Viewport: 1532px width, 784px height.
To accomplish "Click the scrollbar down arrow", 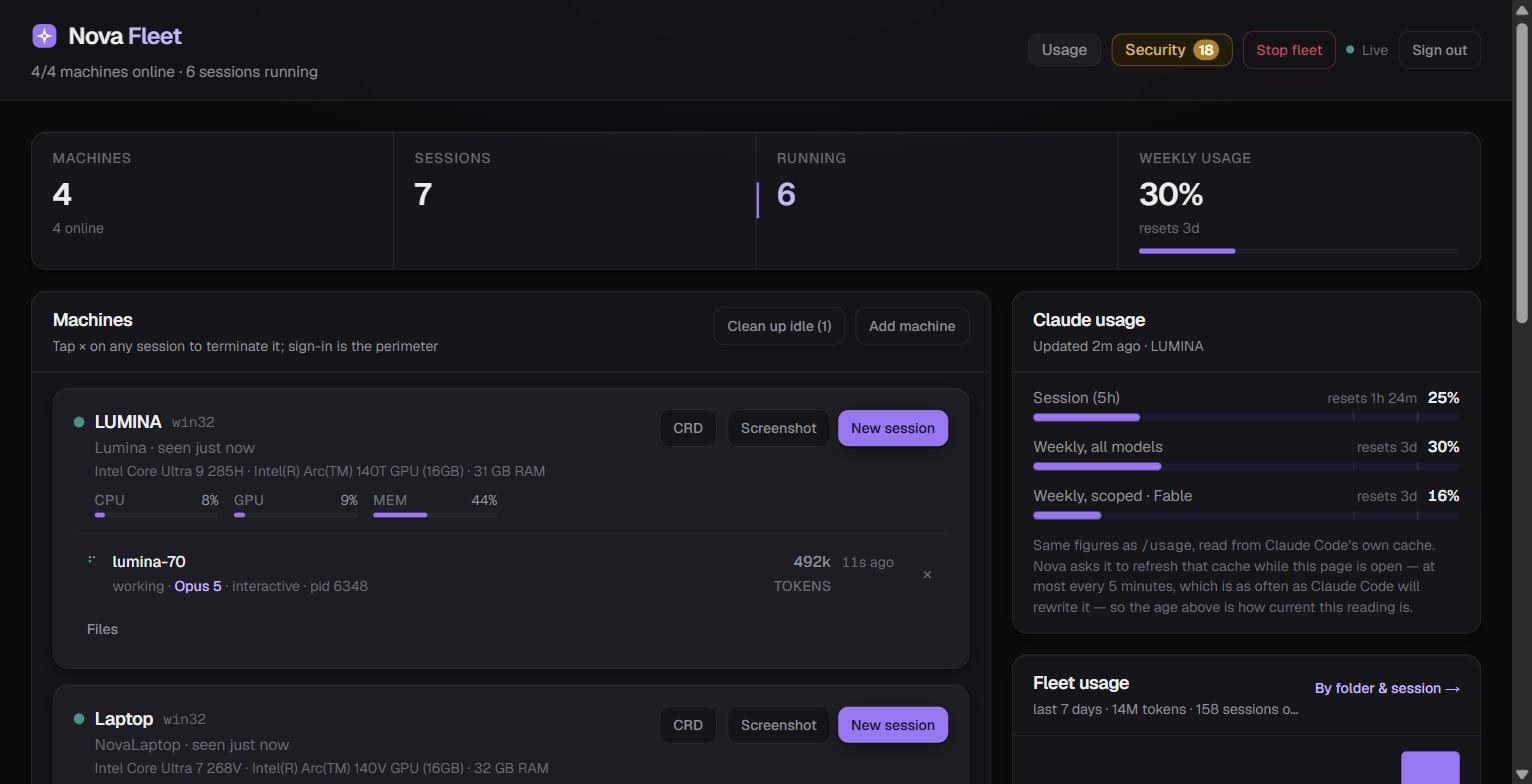I will point(1522,775).
